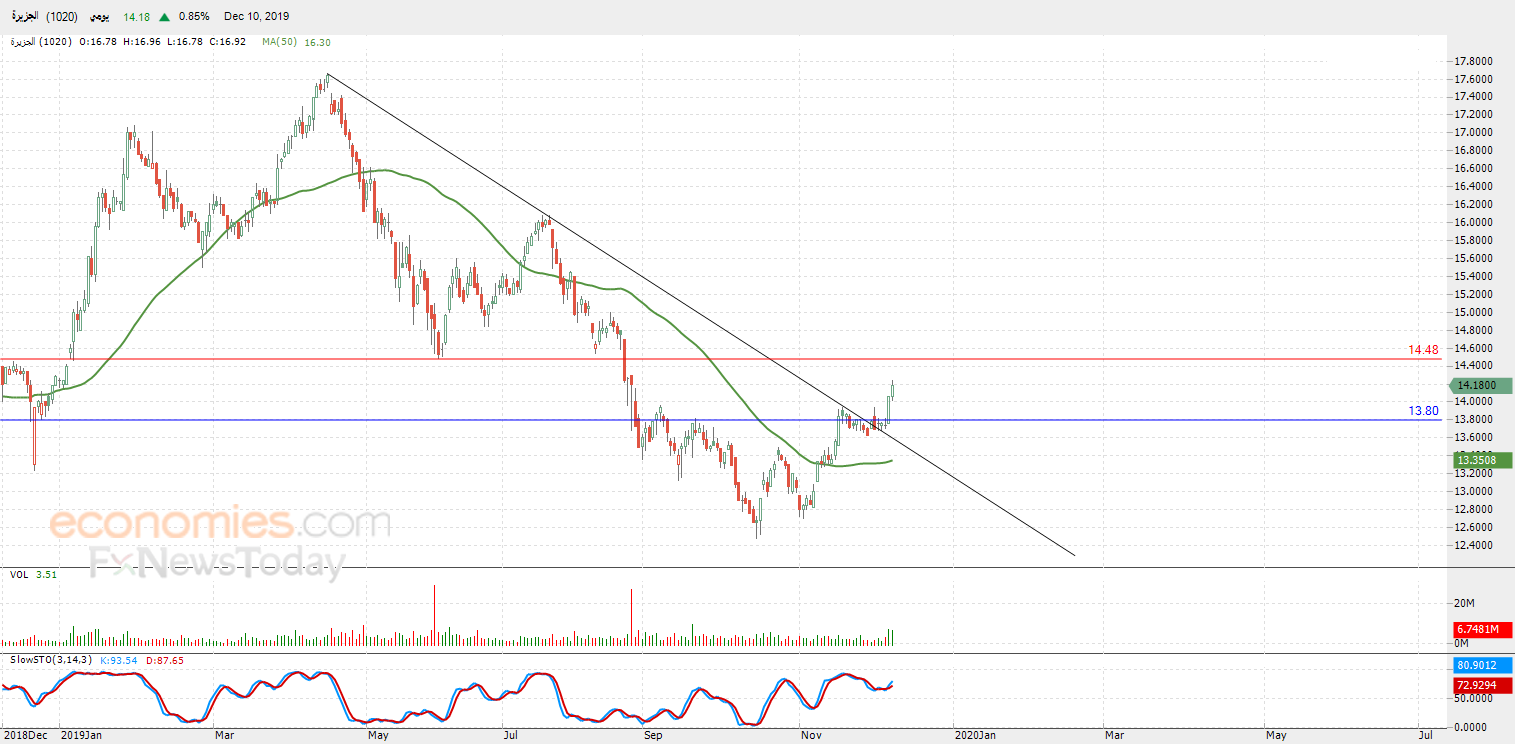Screen dimensions: 1515x744
Task: Click the D:87.65 stochastic readout
Action: point(163,660)
